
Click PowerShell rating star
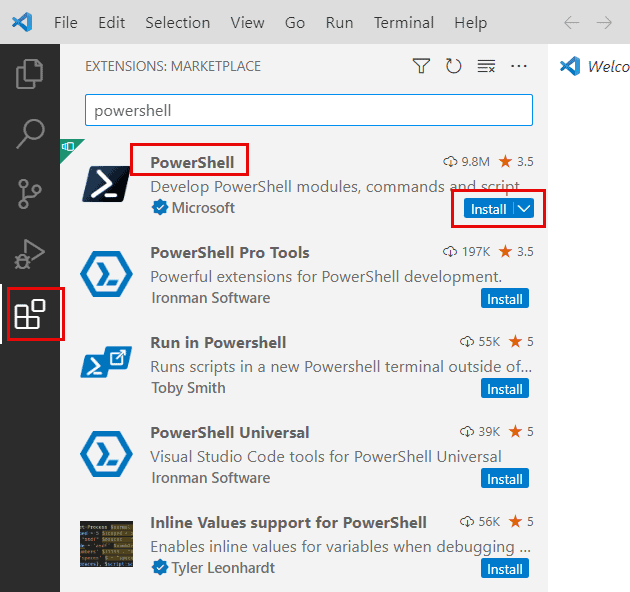(x=505, y=162)
